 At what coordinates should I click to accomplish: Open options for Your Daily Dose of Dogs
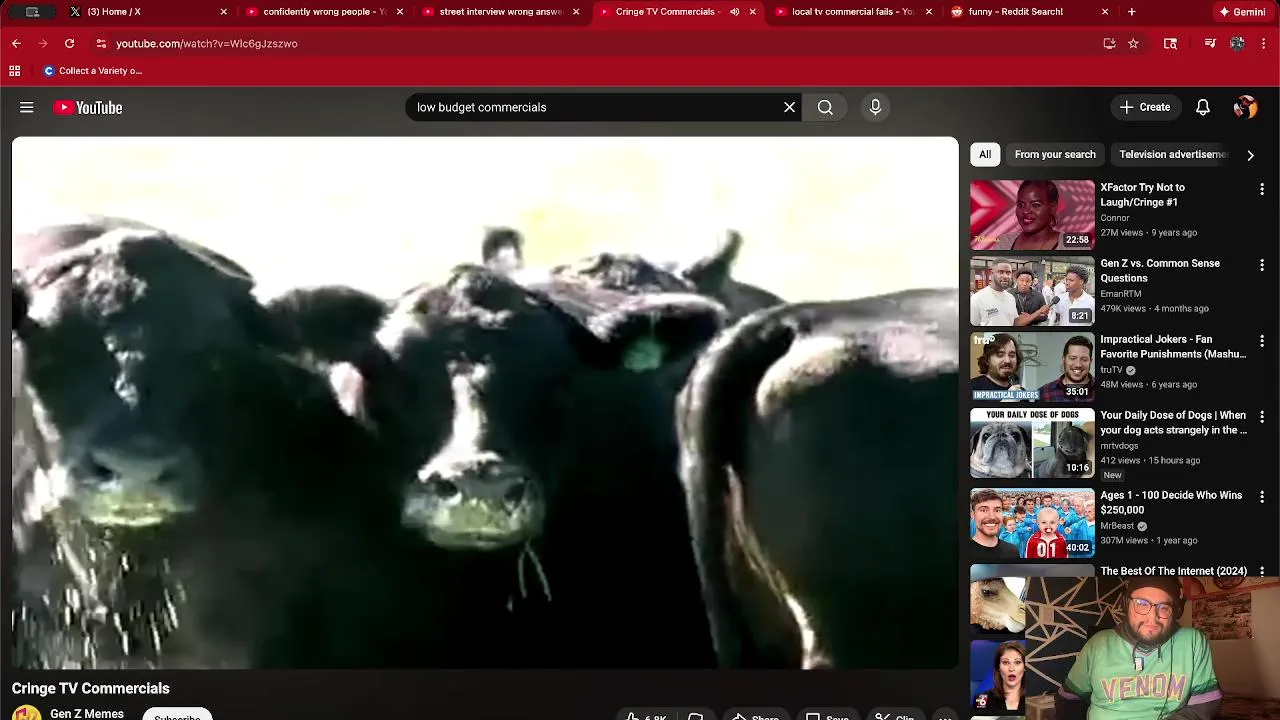tap(1262, 417)
